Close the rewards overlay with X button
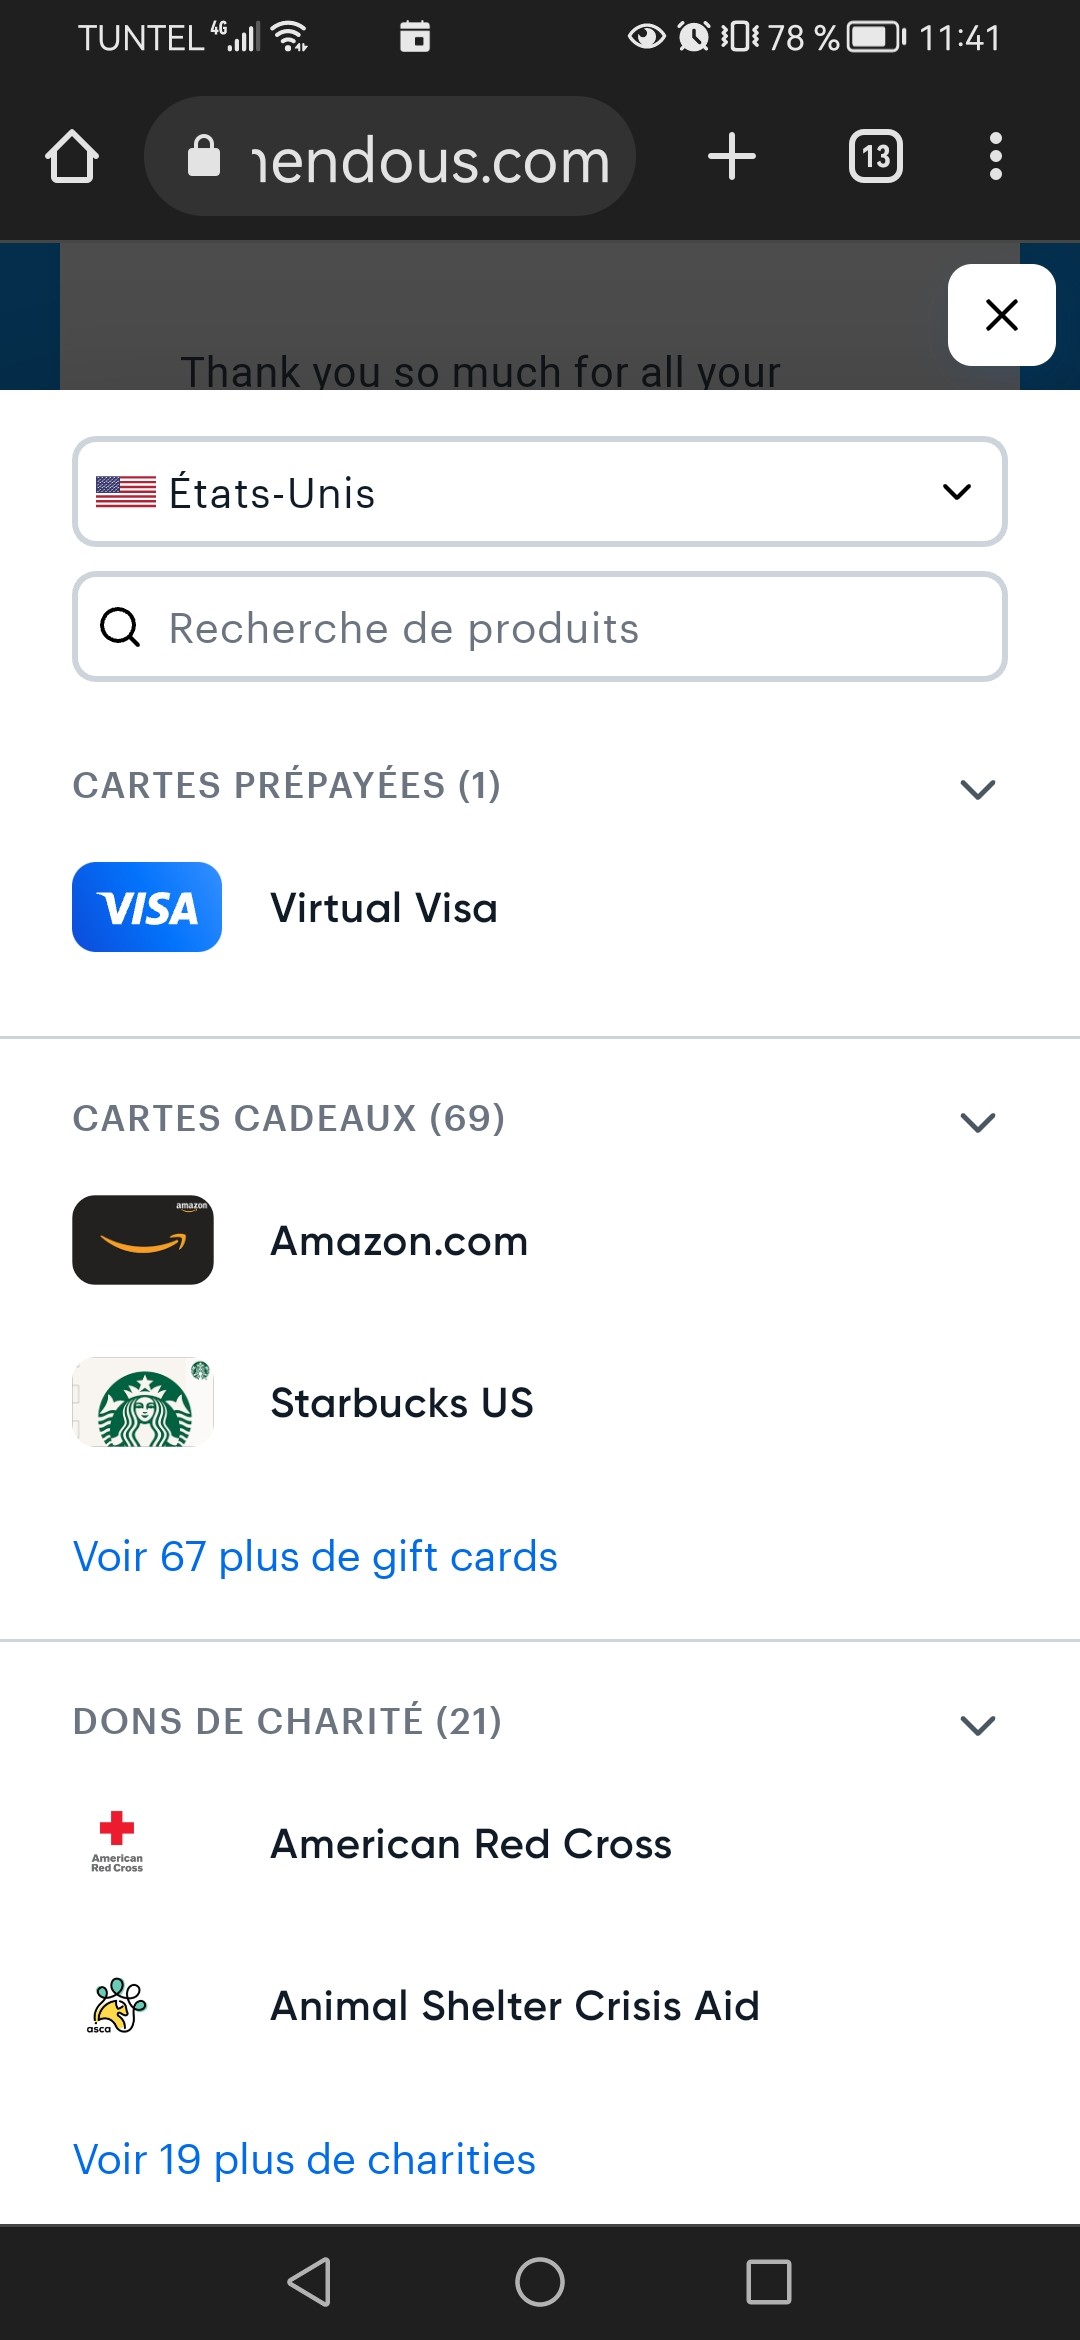The image size is (1080, 2340). point(1001,315)
